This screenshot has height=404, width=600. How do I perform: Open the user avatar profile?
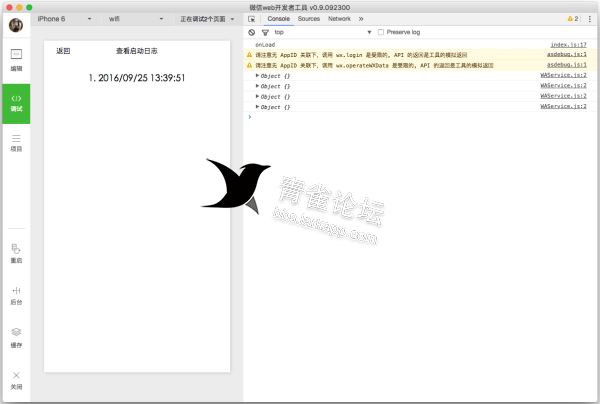[16, 25]
